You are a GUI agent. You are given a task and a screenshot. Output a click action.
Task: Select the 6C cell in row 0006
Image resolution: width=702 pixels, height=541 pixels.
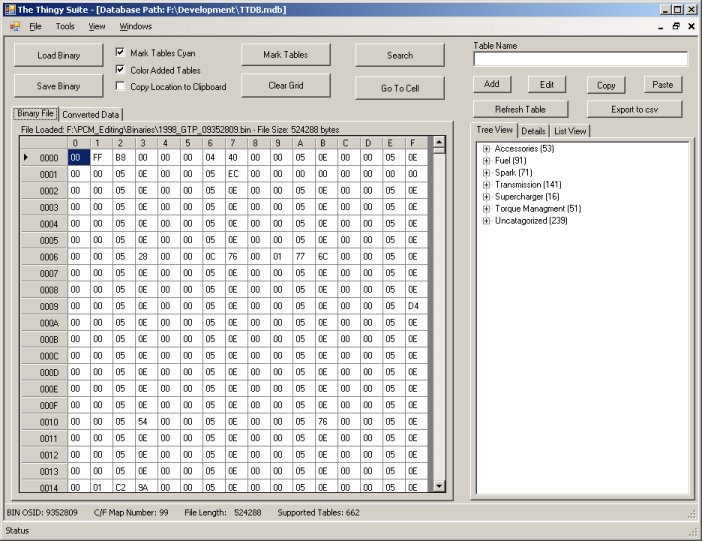pyautogui.click(x=326, y=257)
